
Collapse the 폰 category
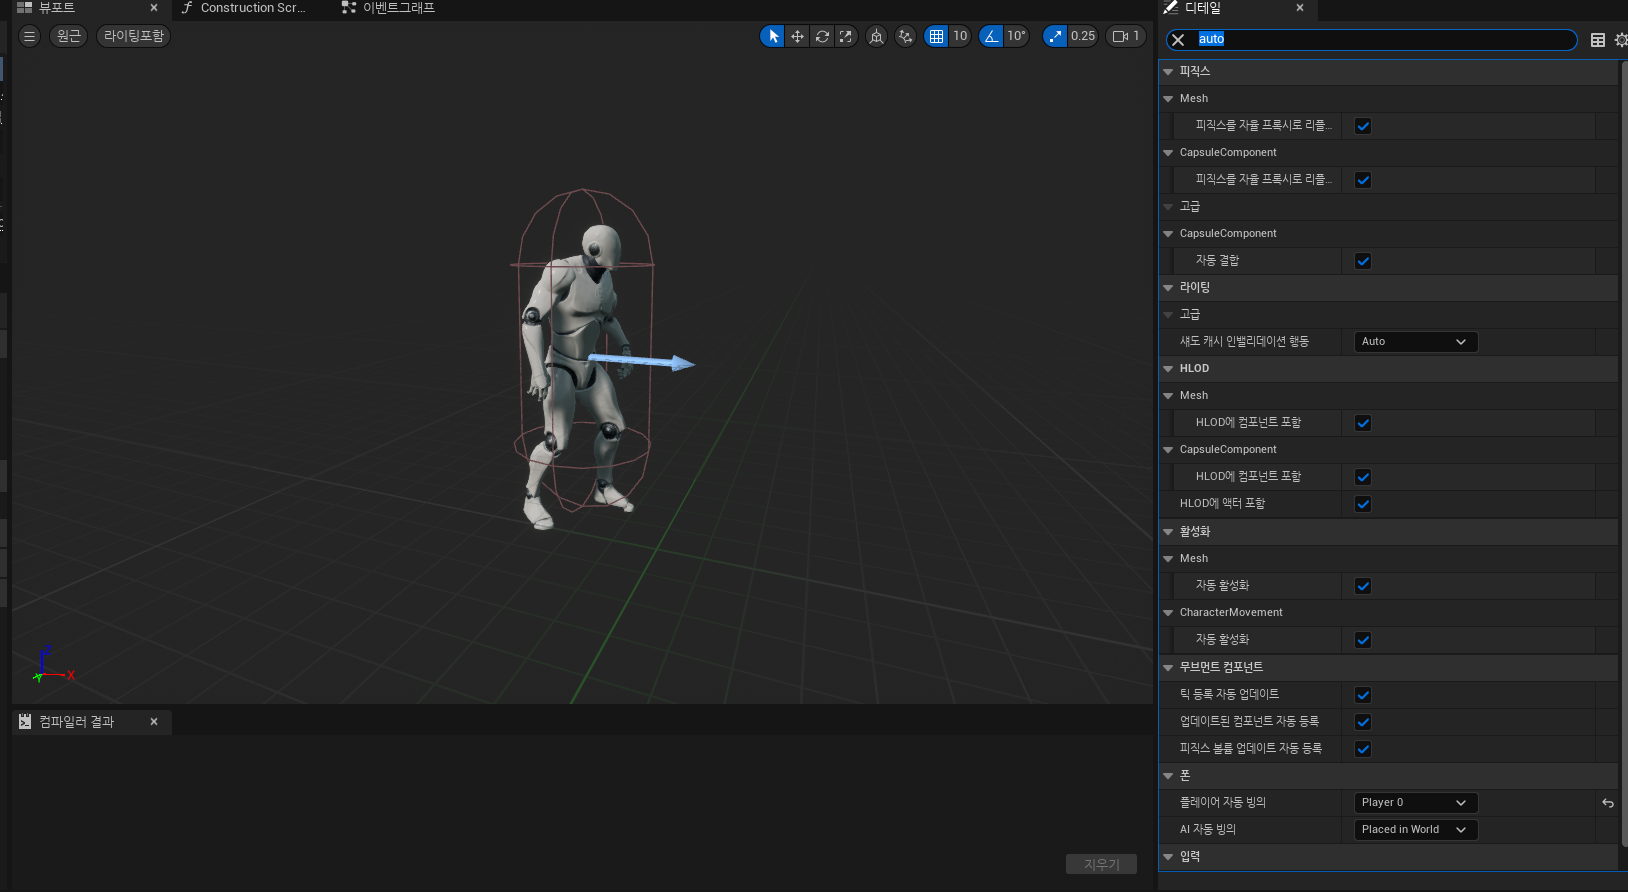(1168, 776)
